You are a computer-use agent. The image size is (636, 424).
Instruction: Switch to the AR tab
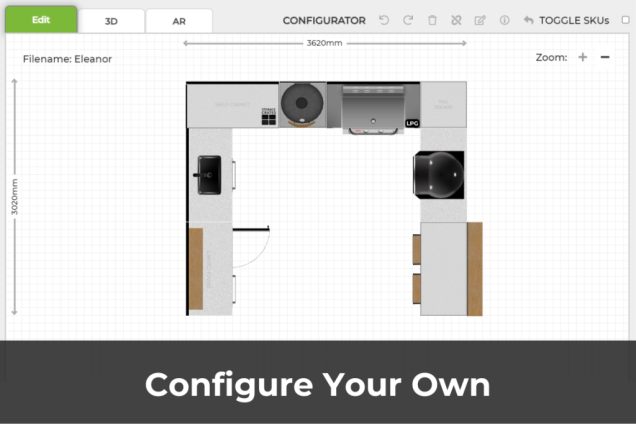(x=178, y=21)
